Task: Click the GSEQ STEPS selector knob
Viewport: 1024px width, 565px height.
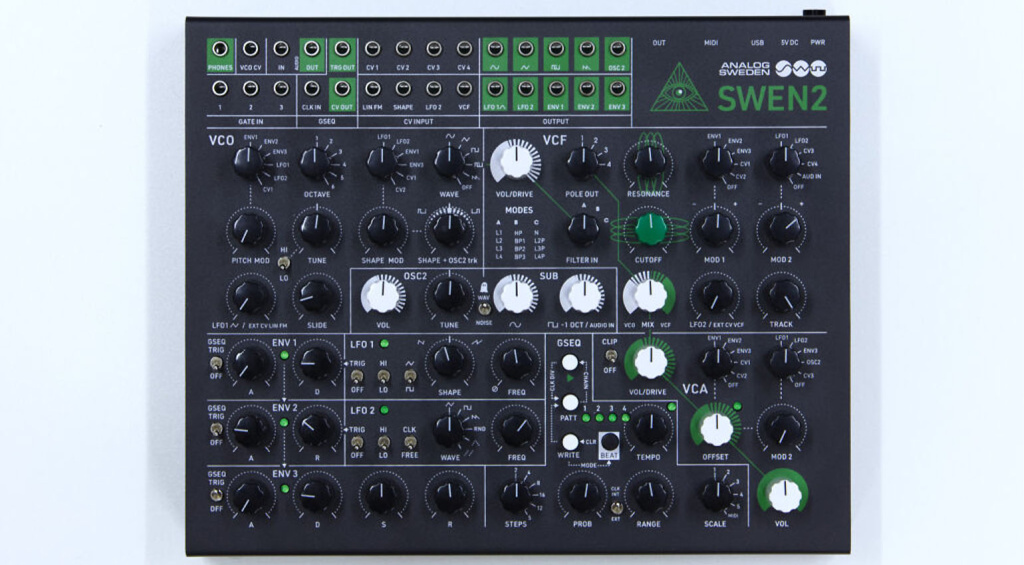Action: [x=516, y=496]
